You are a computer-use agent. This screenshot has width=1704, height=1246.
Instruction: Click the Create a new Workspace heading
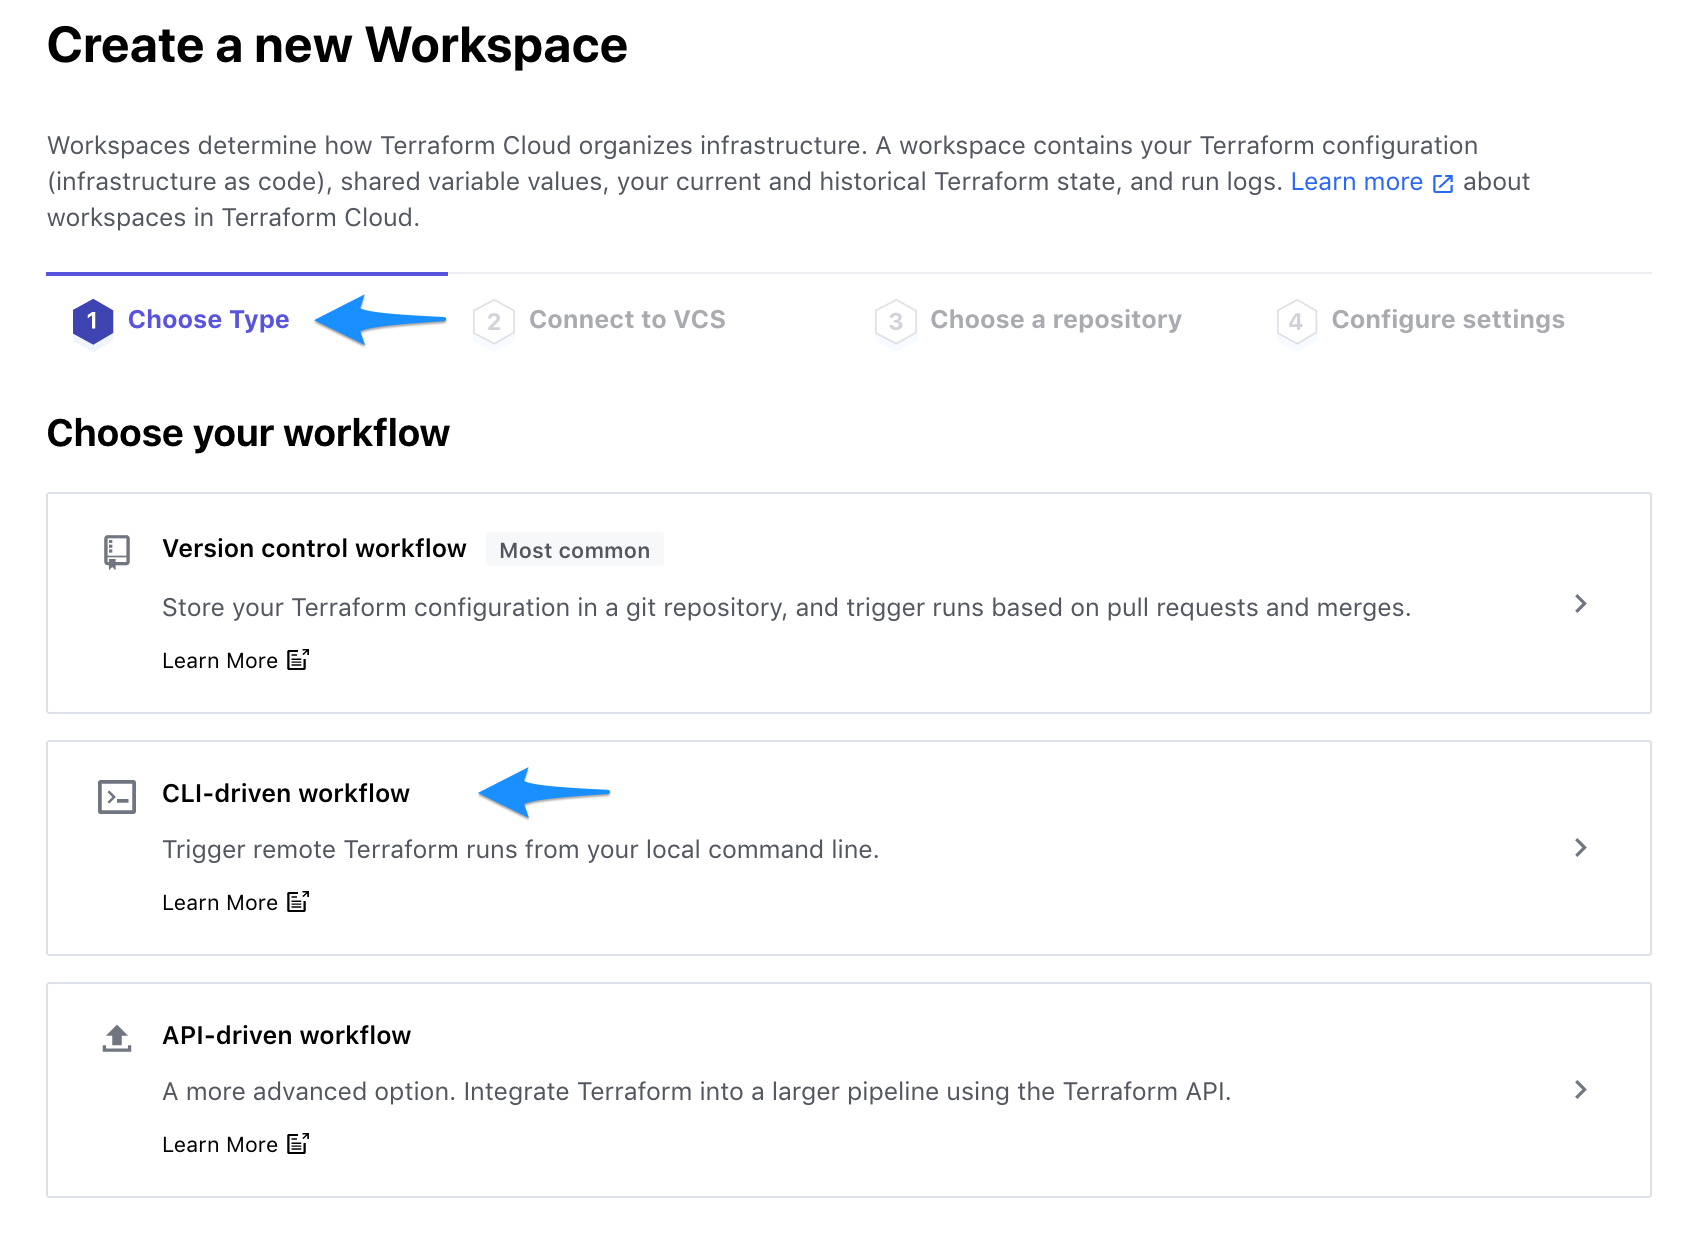tap(337, 46)
